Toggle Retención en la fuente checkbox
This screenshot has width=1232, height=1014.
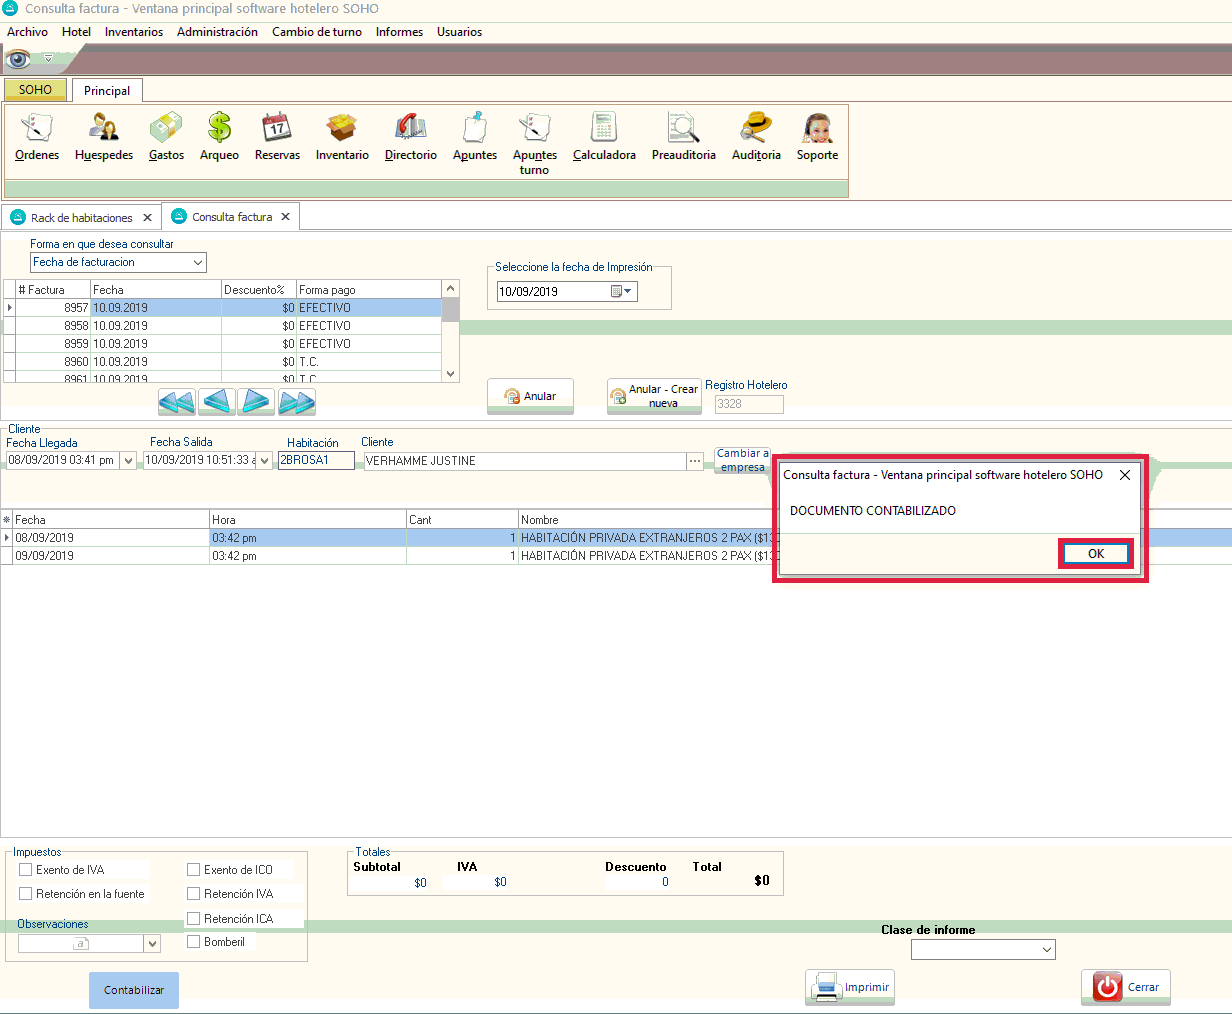pos(26,894)
